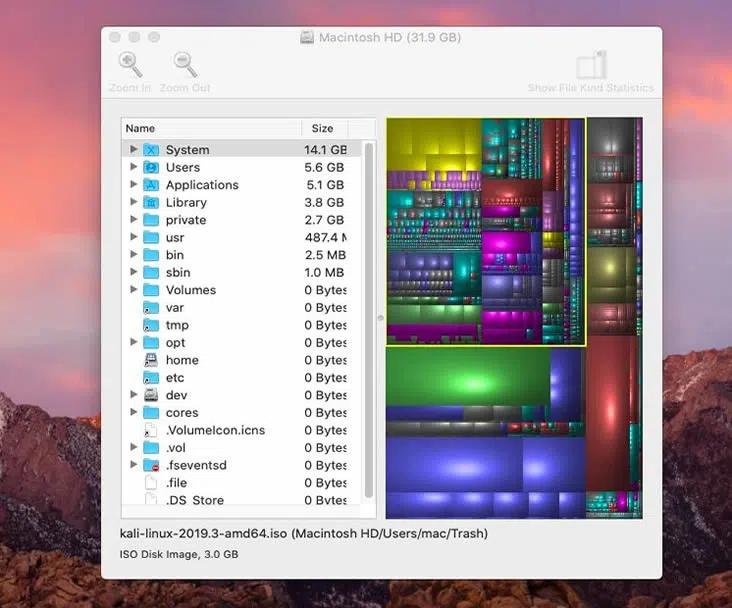Click the file list vertical scrollbar
732x608 pixels.
[369, 320]
